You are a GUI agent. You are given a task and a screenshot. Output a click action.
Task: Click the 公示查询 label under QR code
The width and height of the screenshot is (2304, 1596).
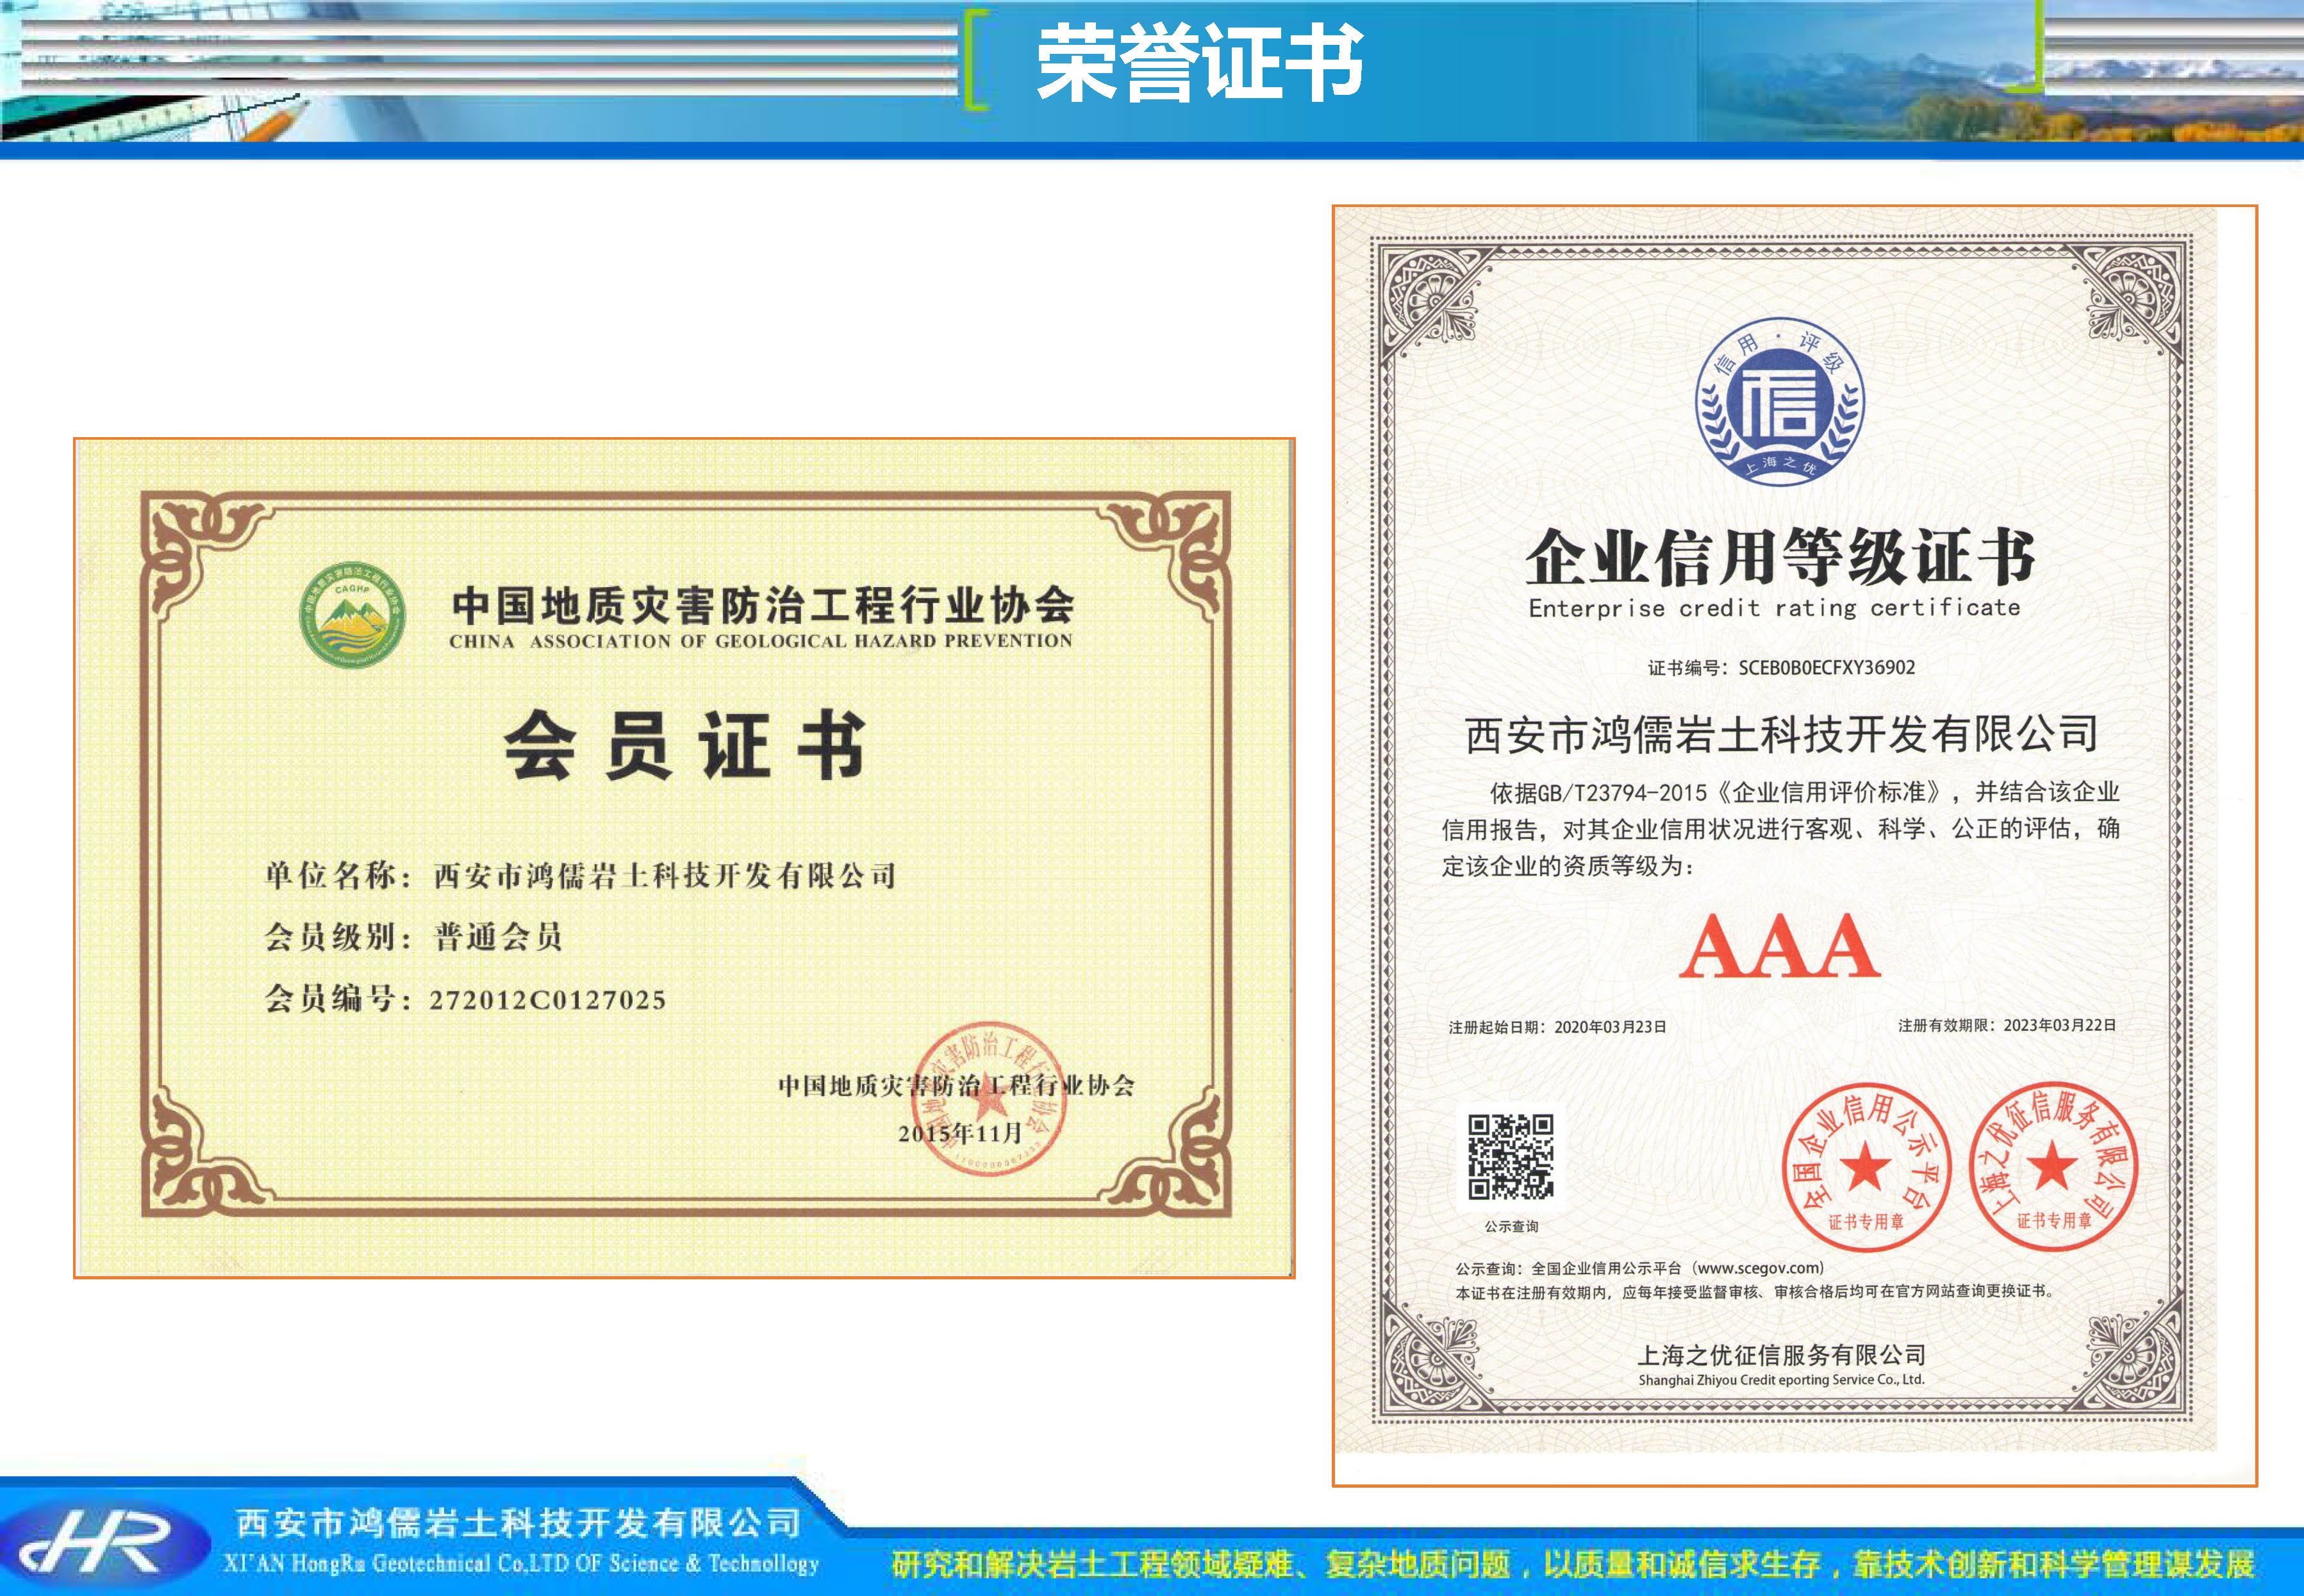[1511, 1226]
